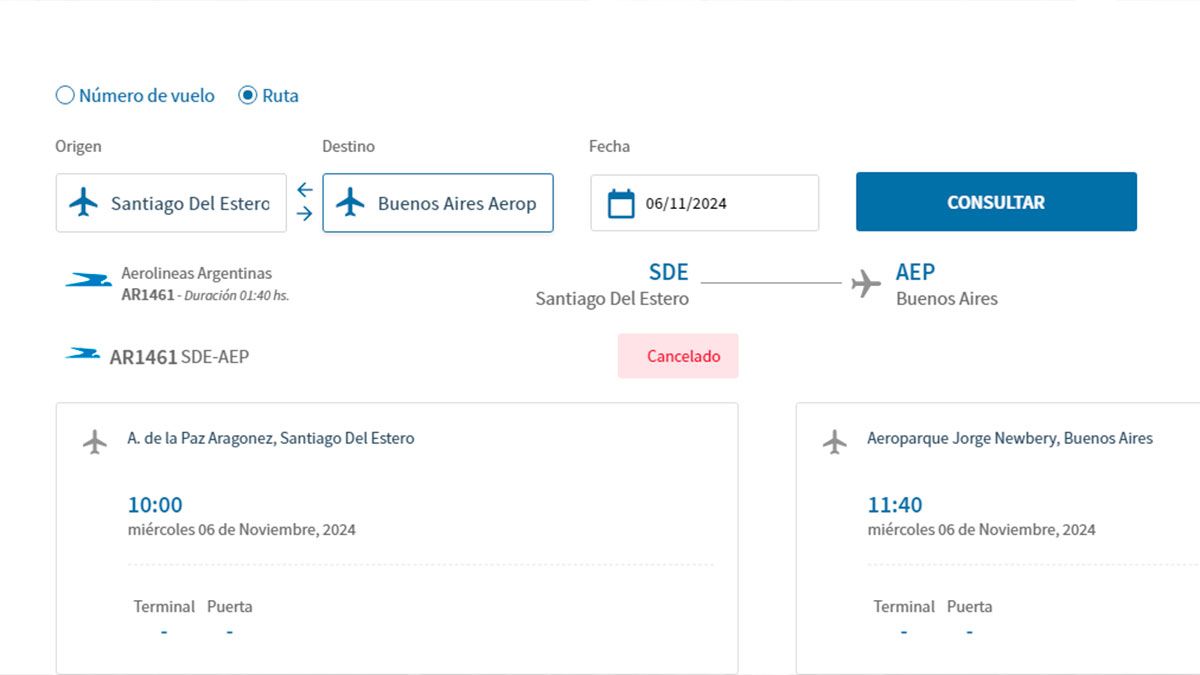Select the Número de vuelo radio button
The image size is (1200, 675).
pos(65,96)
